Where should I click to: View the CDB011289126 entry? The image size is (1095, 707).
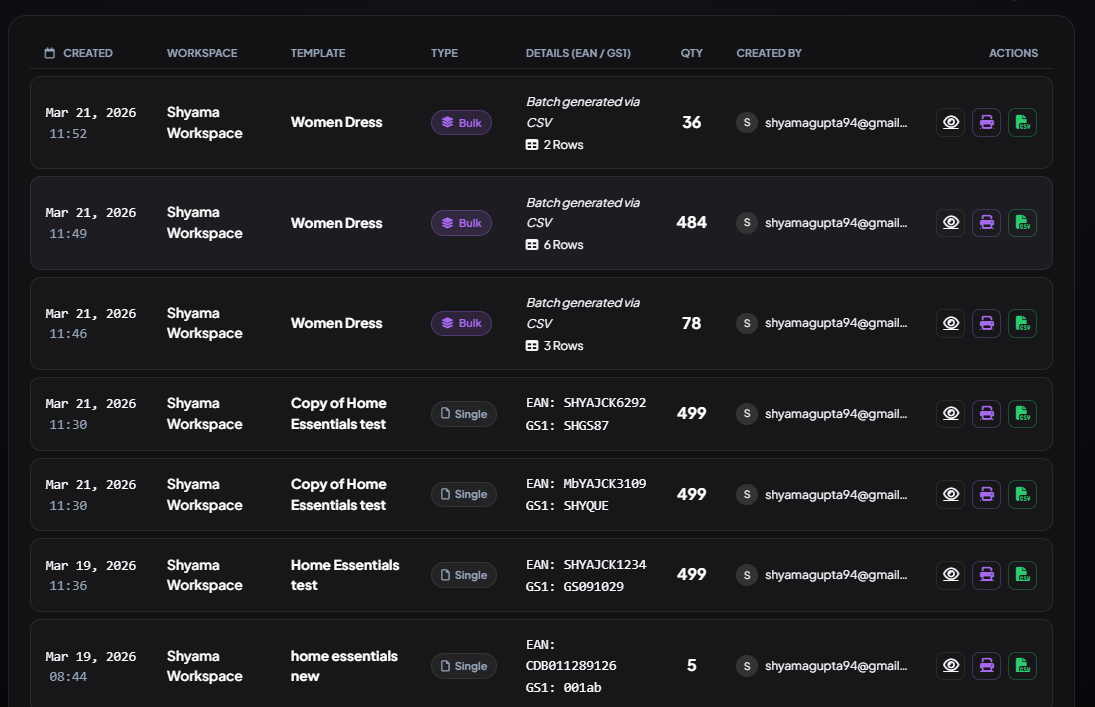(x=950, y=666)
